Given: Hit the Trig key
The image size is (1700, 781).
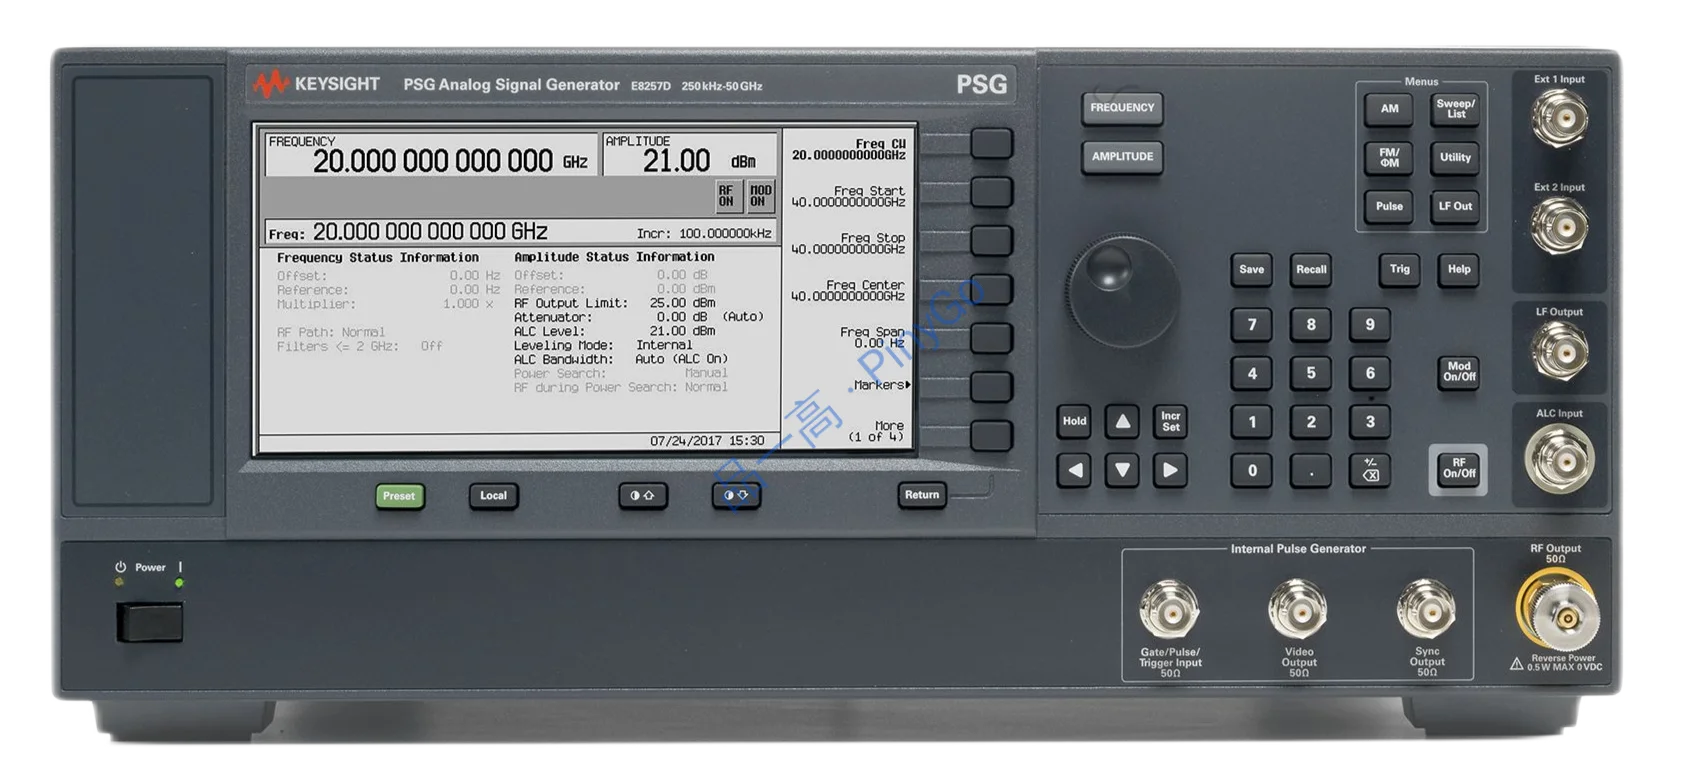Looking at the screenshot, I should (x=1399, y=270).
